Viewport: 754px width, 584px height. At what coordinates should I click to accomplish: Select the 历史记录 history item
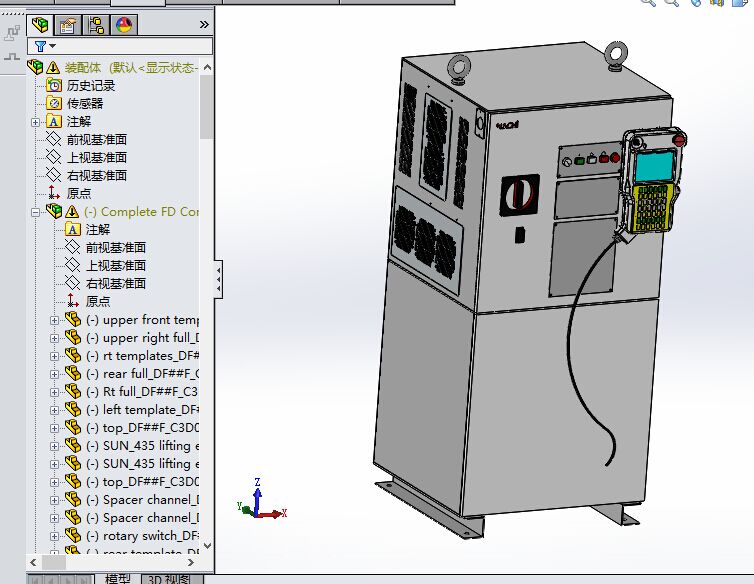point(91,86)
